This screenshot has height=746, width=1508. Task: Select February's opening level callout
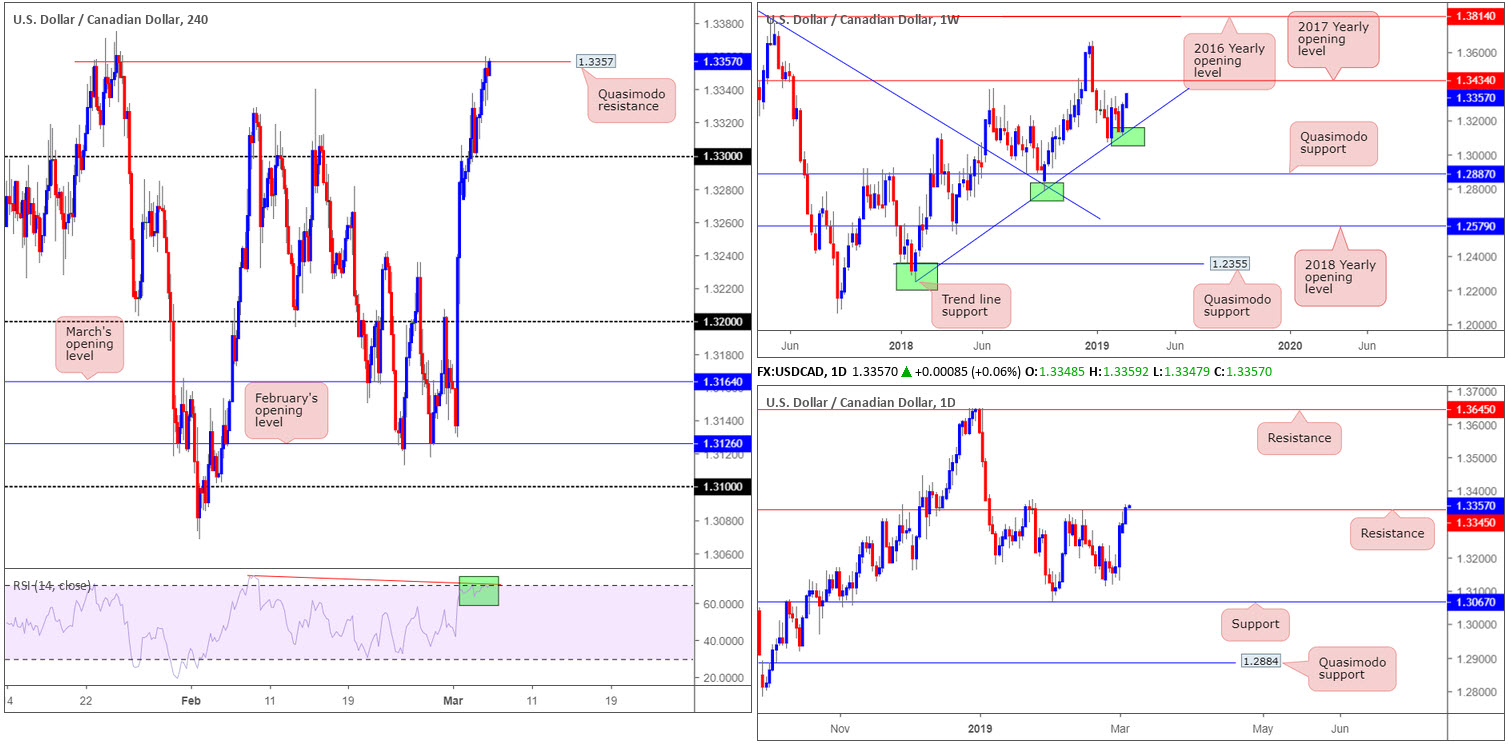point(286,410)
